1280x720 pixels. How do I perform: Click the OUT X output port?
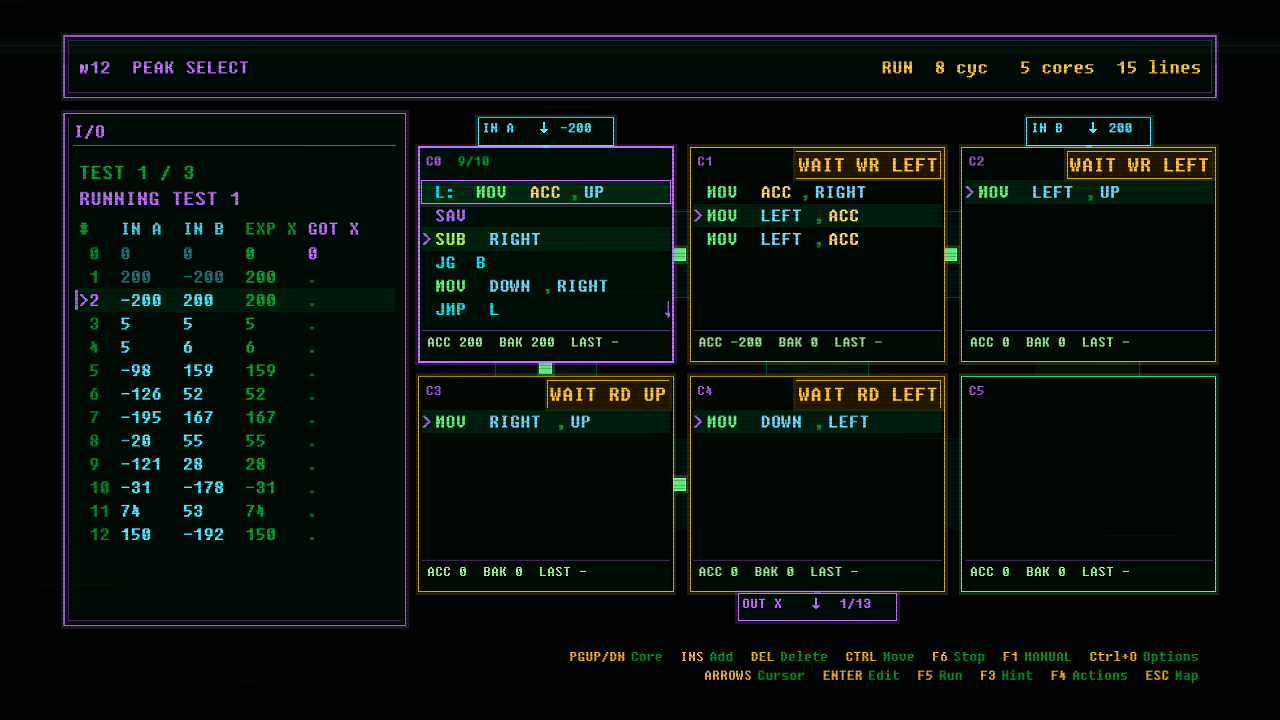click(817, 606)
